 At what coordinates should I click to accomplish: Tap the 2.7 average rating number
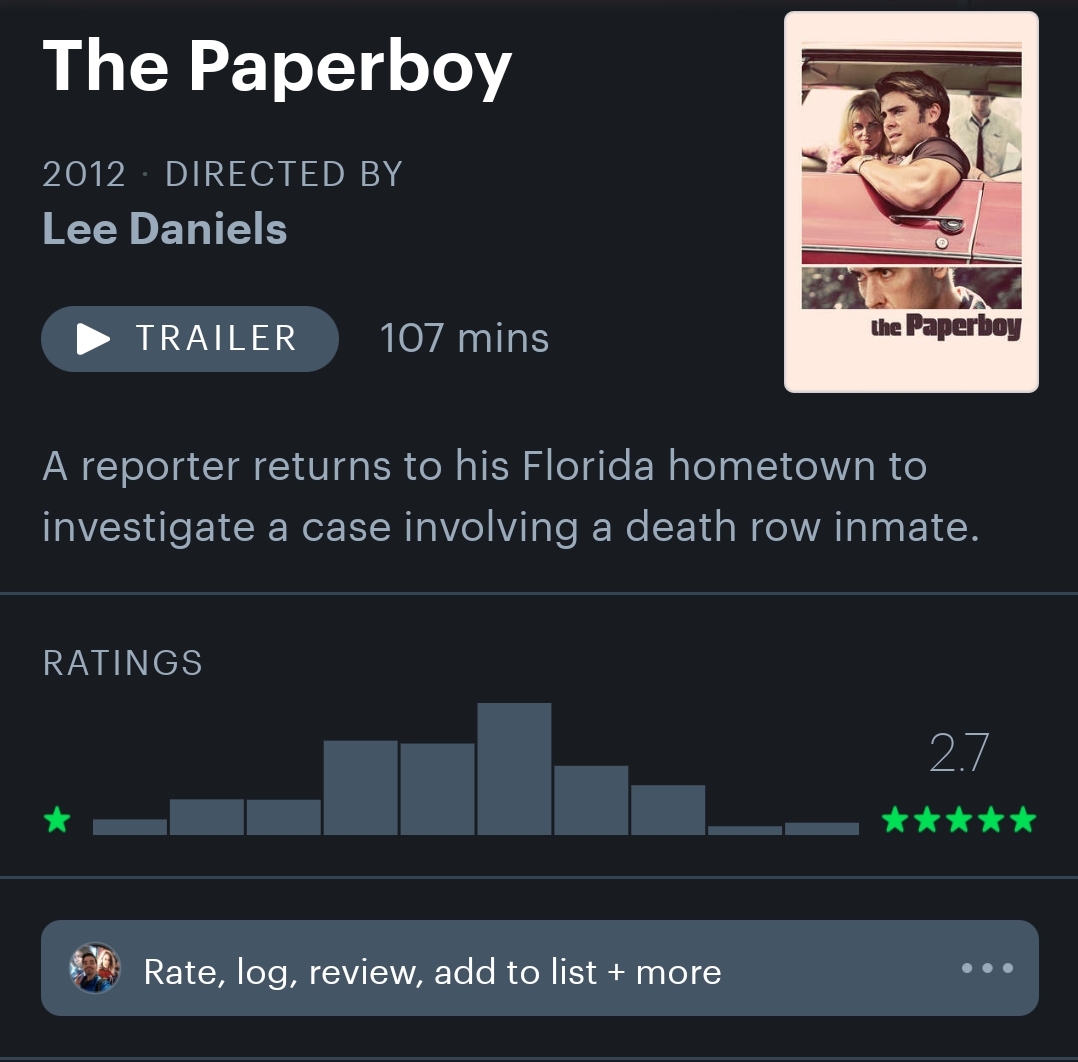(959, 753)
